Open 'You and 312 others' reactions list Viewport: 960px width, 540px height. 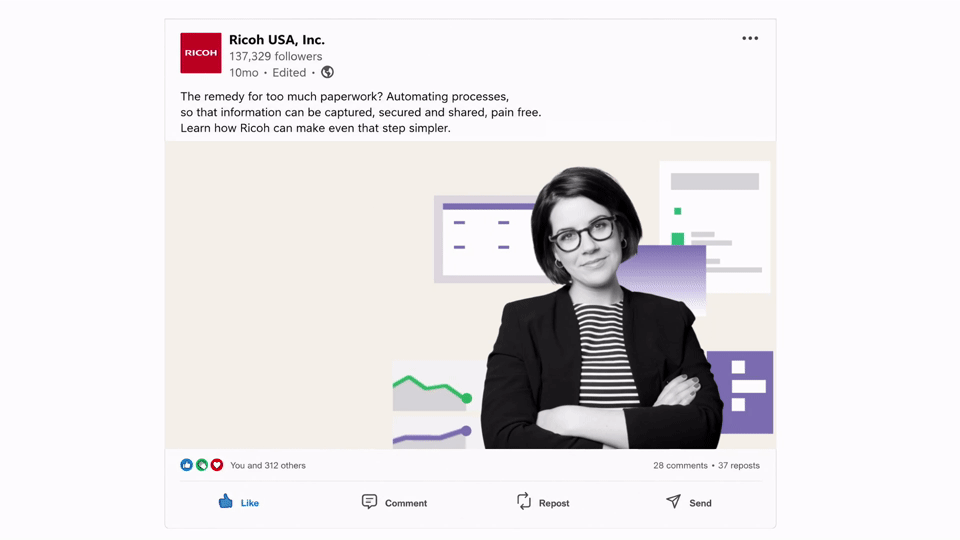[268, 465]
